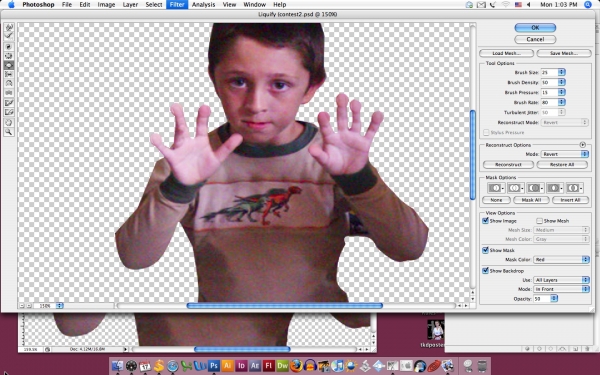600x375 pixels.
Task: Launch Illustrator from the Dock
Action: tap(227, 366)
